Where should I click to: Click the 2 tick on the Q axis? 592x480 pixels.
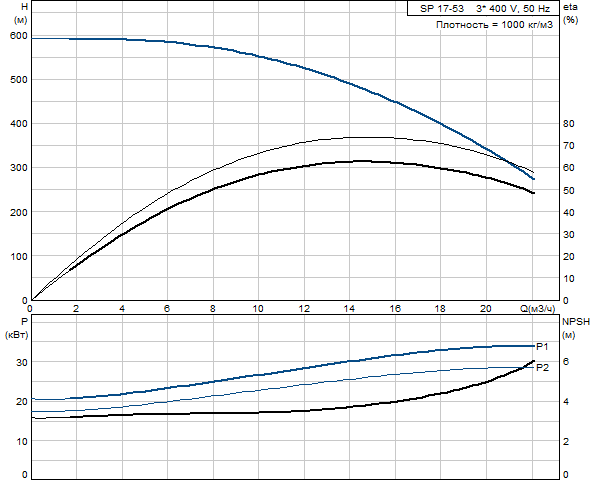(76, 309)
